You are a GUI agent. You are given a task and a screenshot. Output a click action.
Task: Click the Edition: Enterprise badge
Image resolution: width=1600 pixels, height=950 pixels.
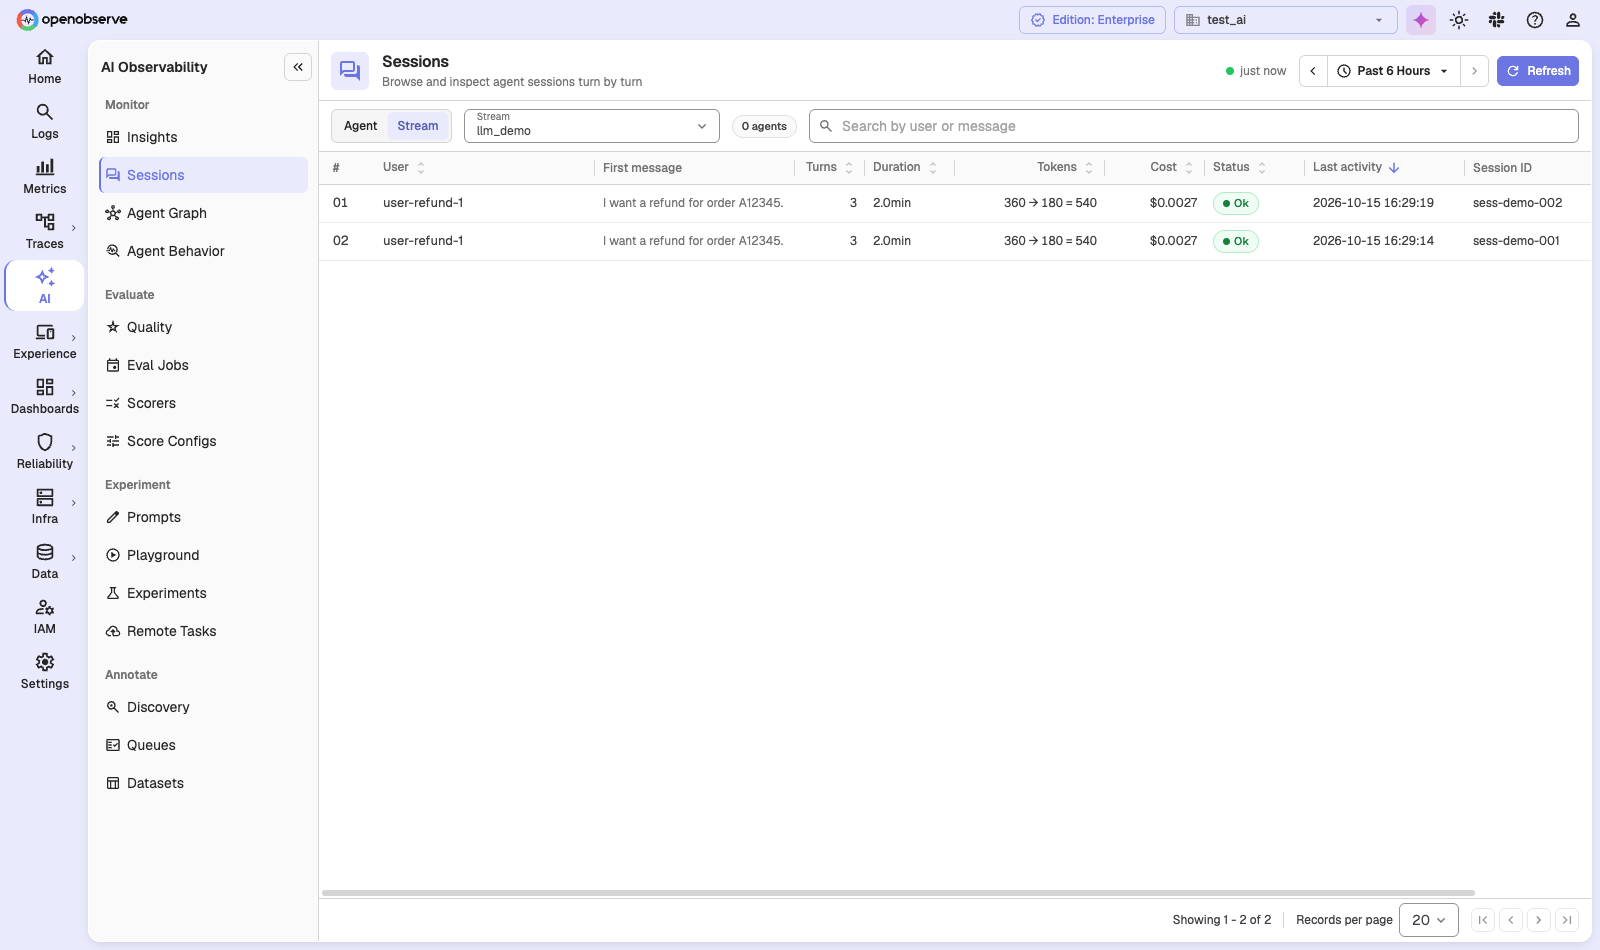1092,20
